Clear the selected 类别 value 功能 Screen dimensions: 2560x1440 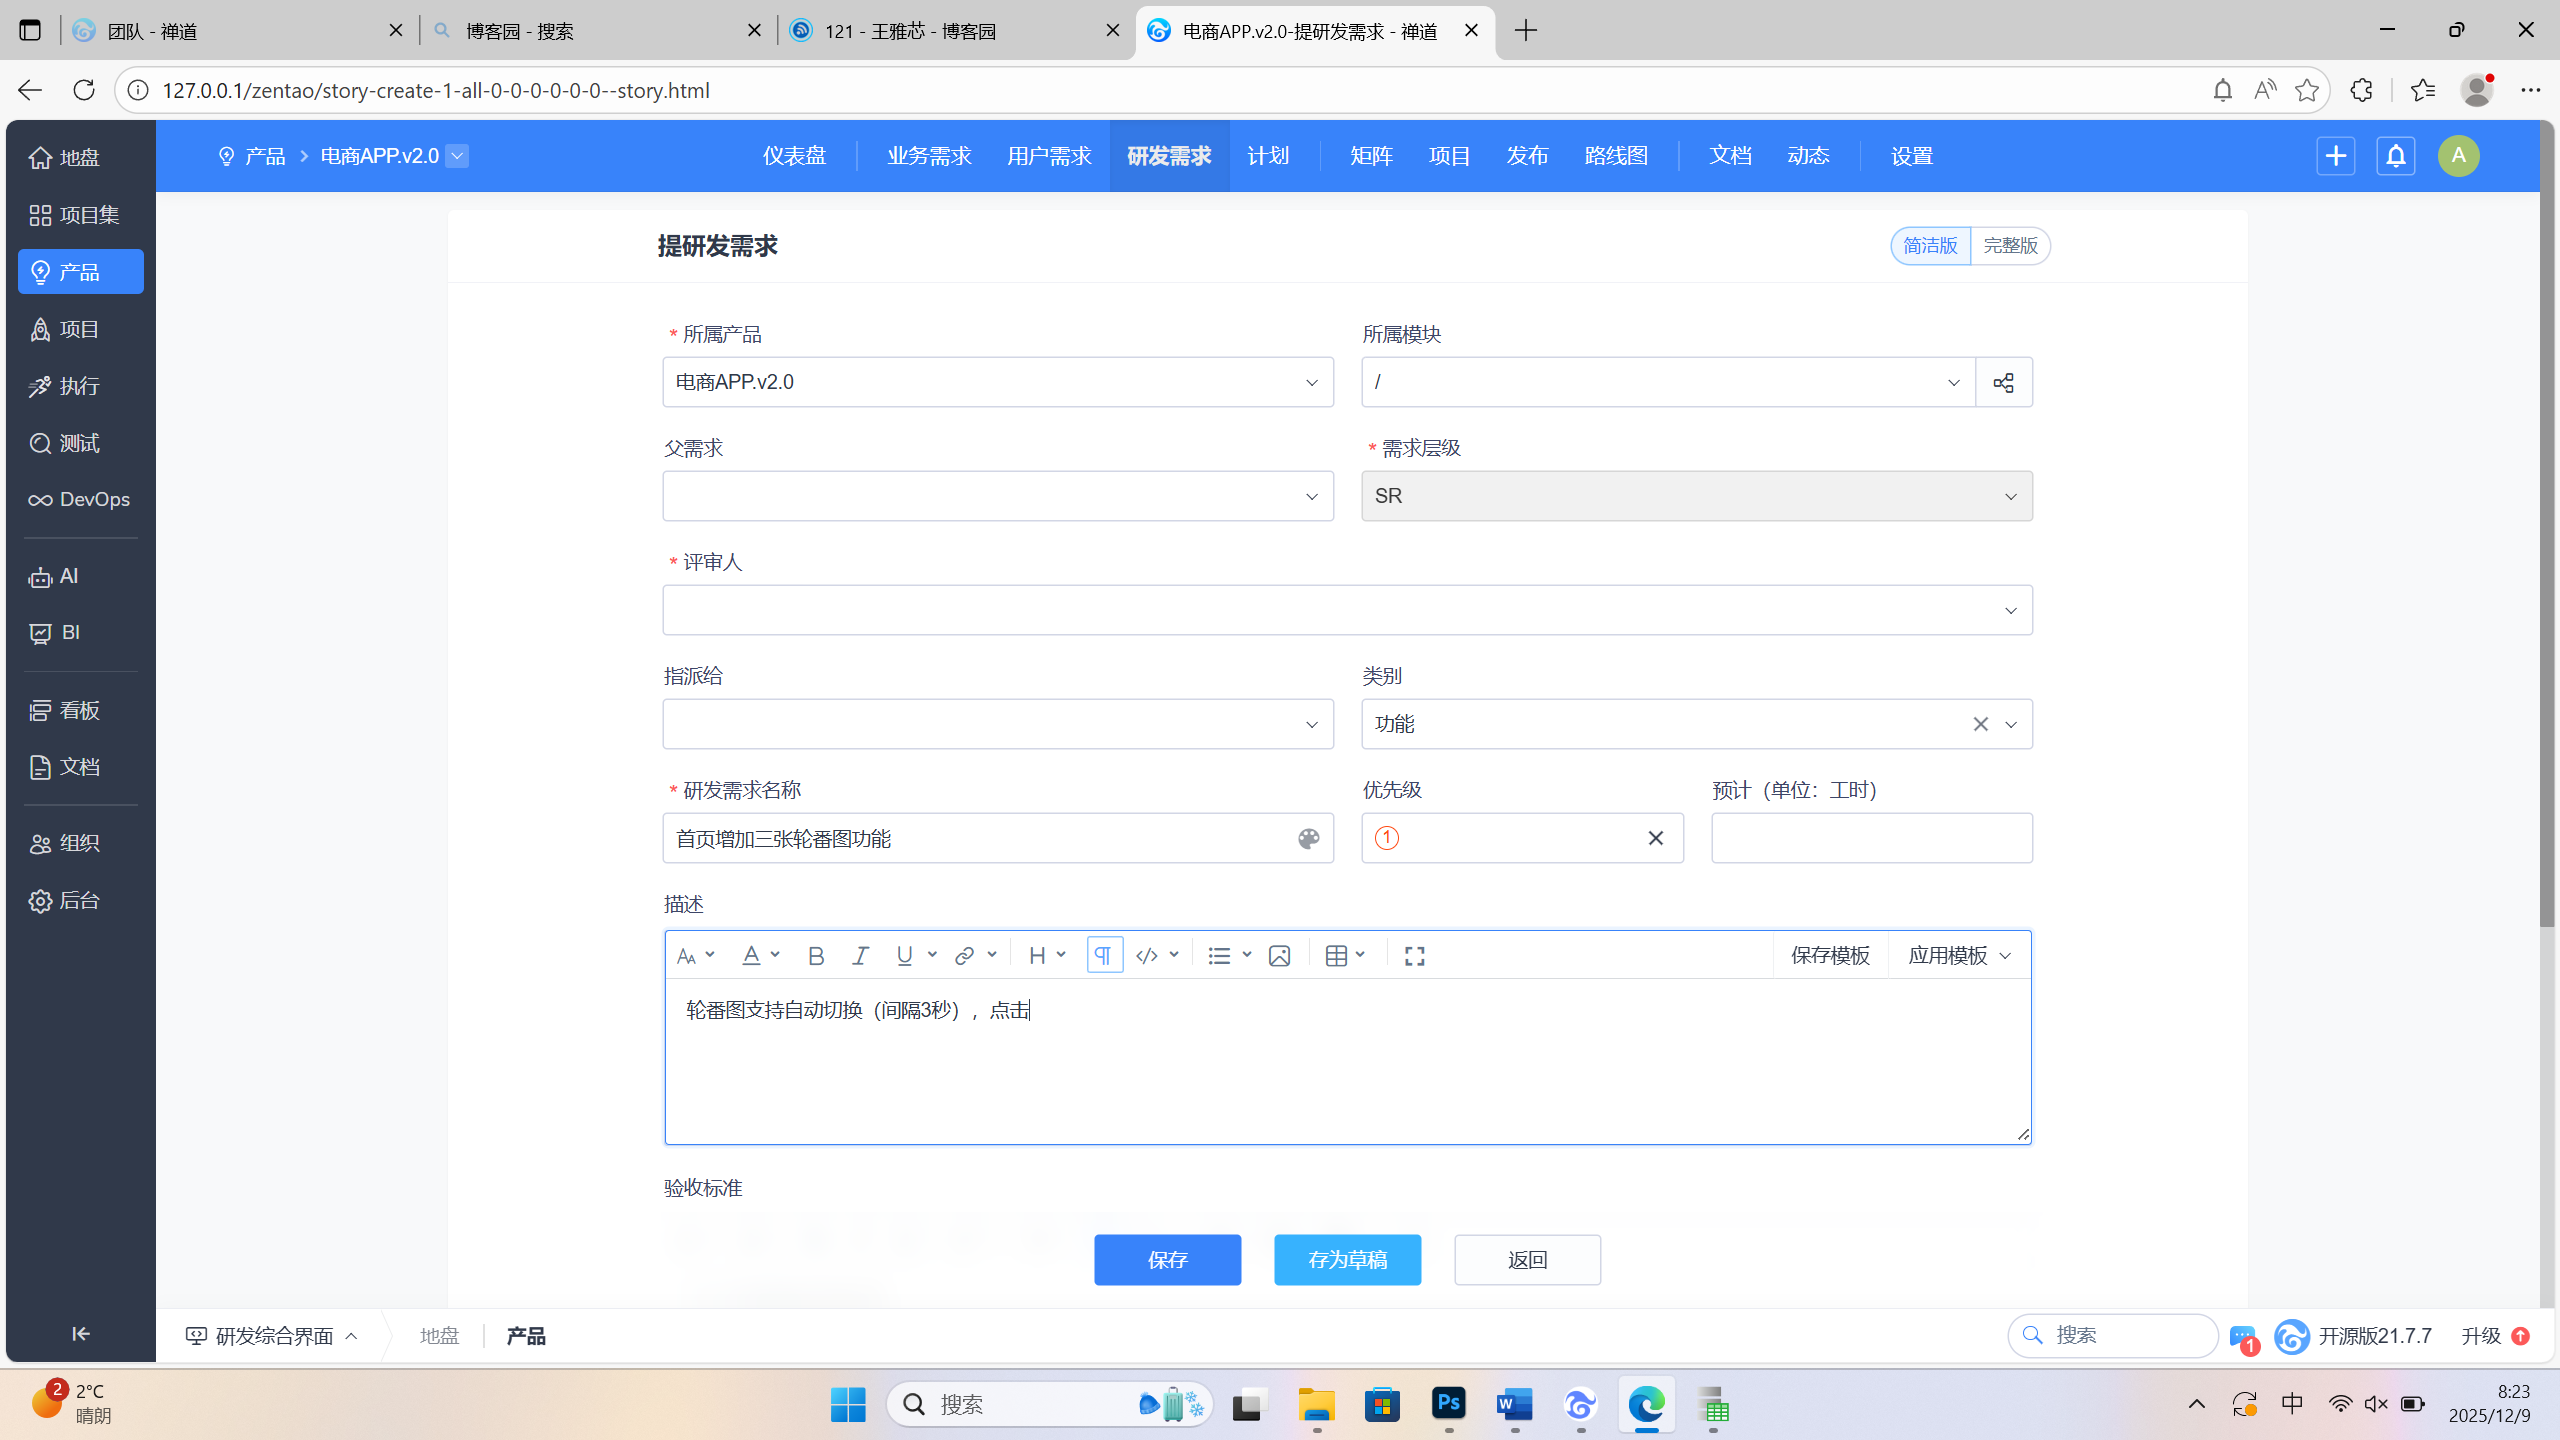pyautogui.click(x=1981, y=723)
